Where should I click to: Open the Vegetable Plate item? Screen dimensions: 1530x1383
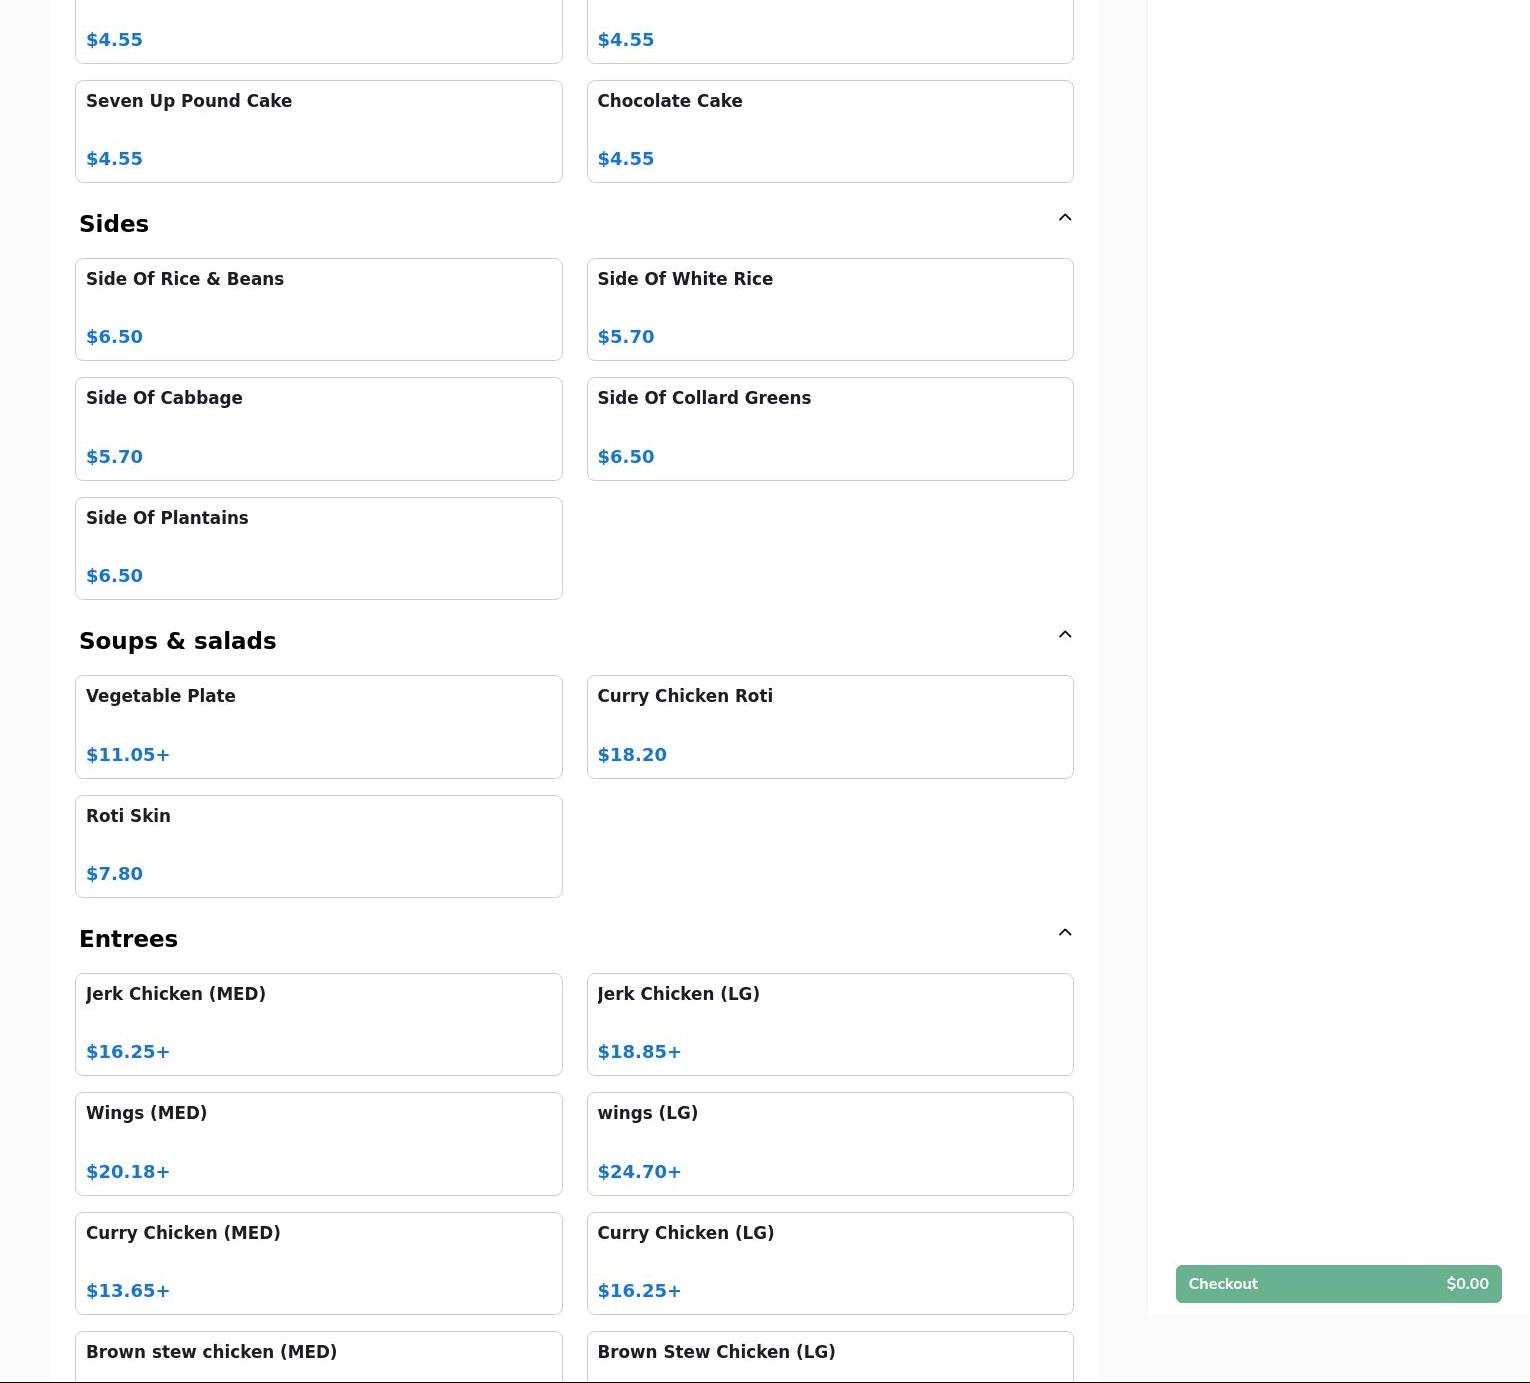coord(318,726)
